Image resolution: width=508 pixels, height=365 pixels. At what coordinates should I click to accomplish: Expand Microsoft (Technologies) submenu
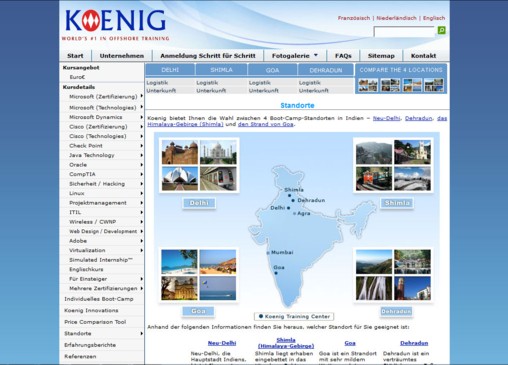coord(142,107)
